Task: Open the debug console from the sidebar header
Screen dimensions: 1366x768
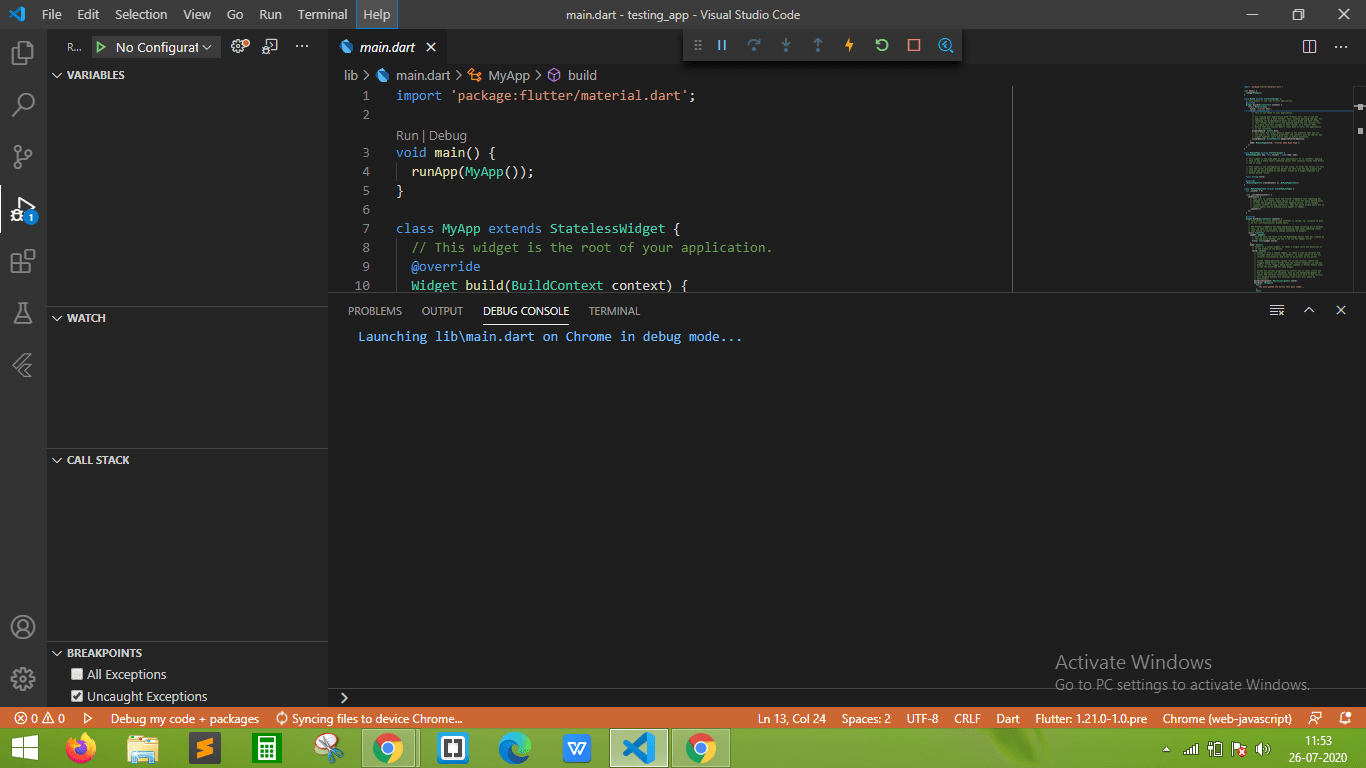Action: 270,47
